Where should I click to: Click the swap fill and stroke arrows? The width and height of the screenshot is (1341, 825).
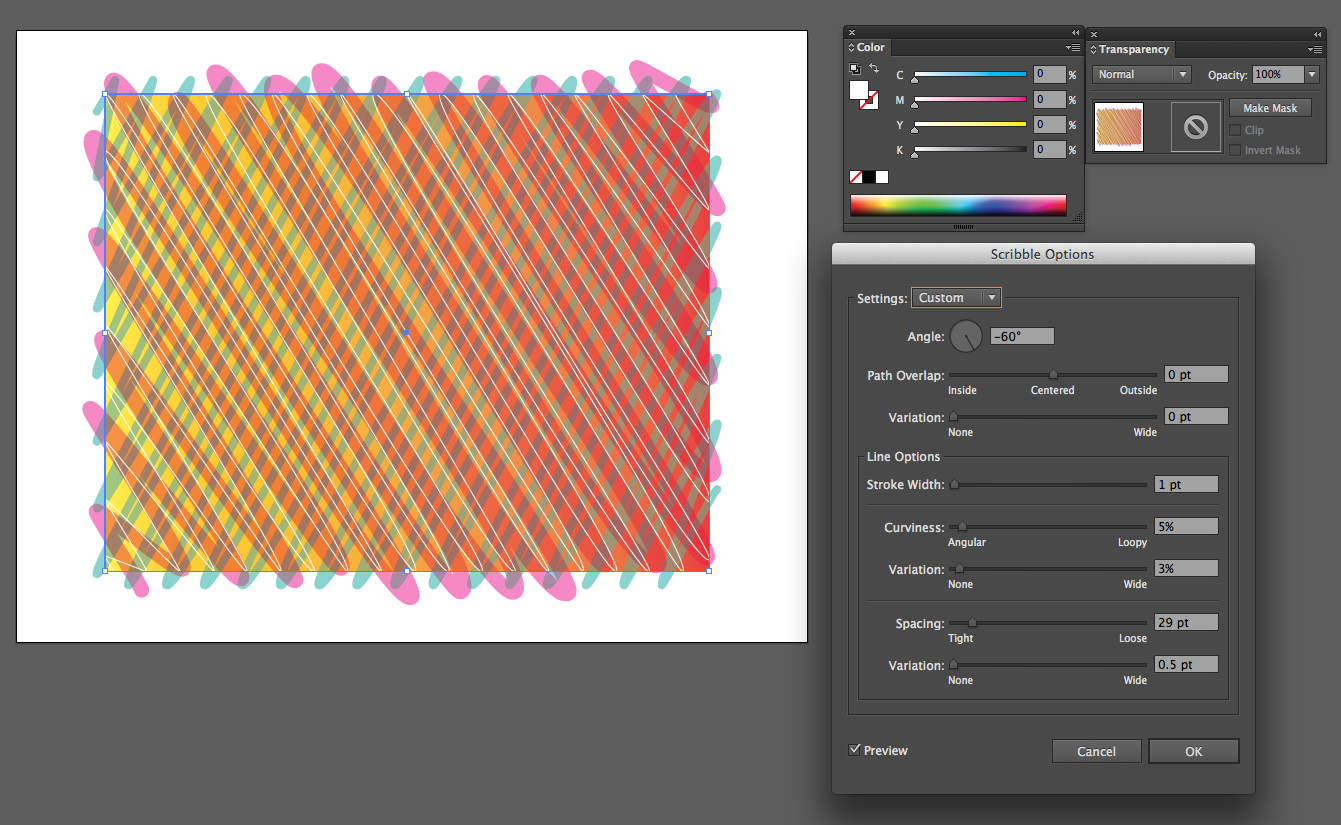point(872,66)
